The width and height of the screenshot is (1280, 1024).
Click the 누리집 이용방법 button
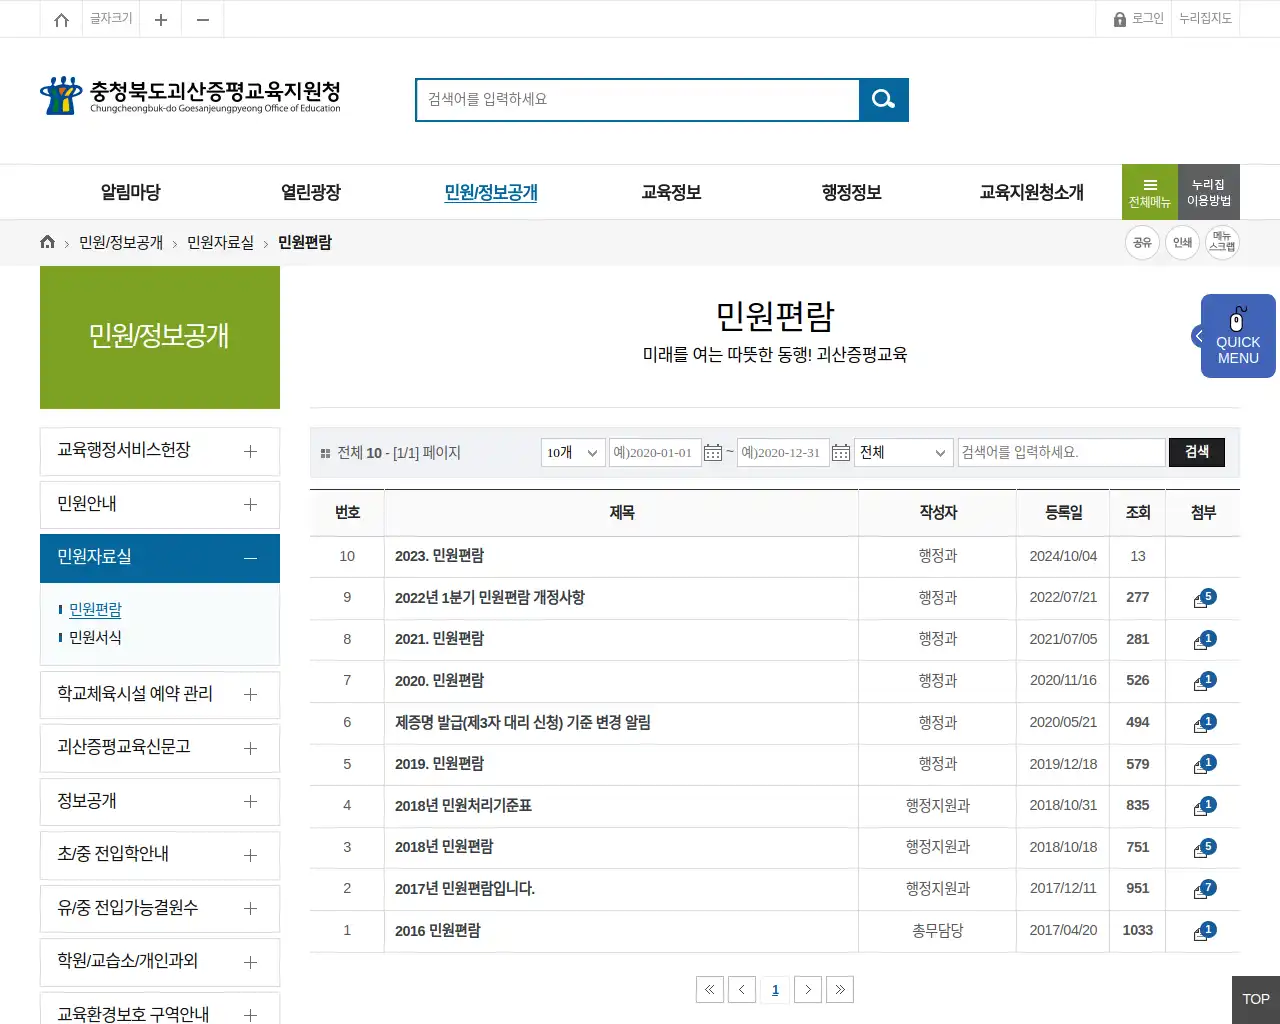click(1209, 192)
